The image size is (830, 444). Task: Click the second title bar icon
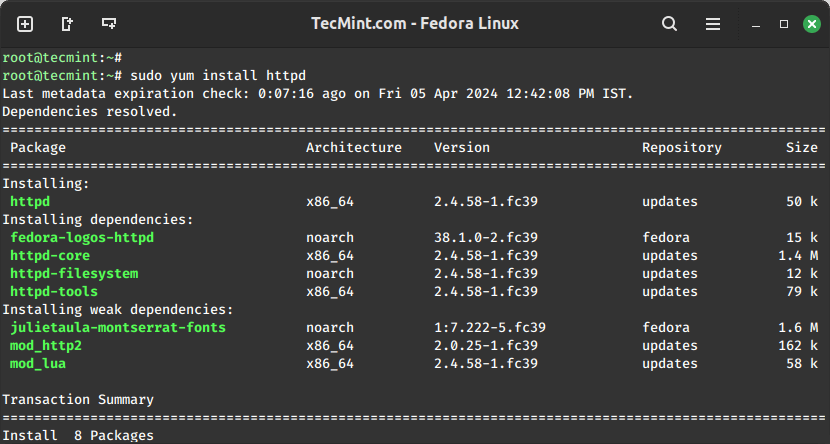click(x=67, y=23)
